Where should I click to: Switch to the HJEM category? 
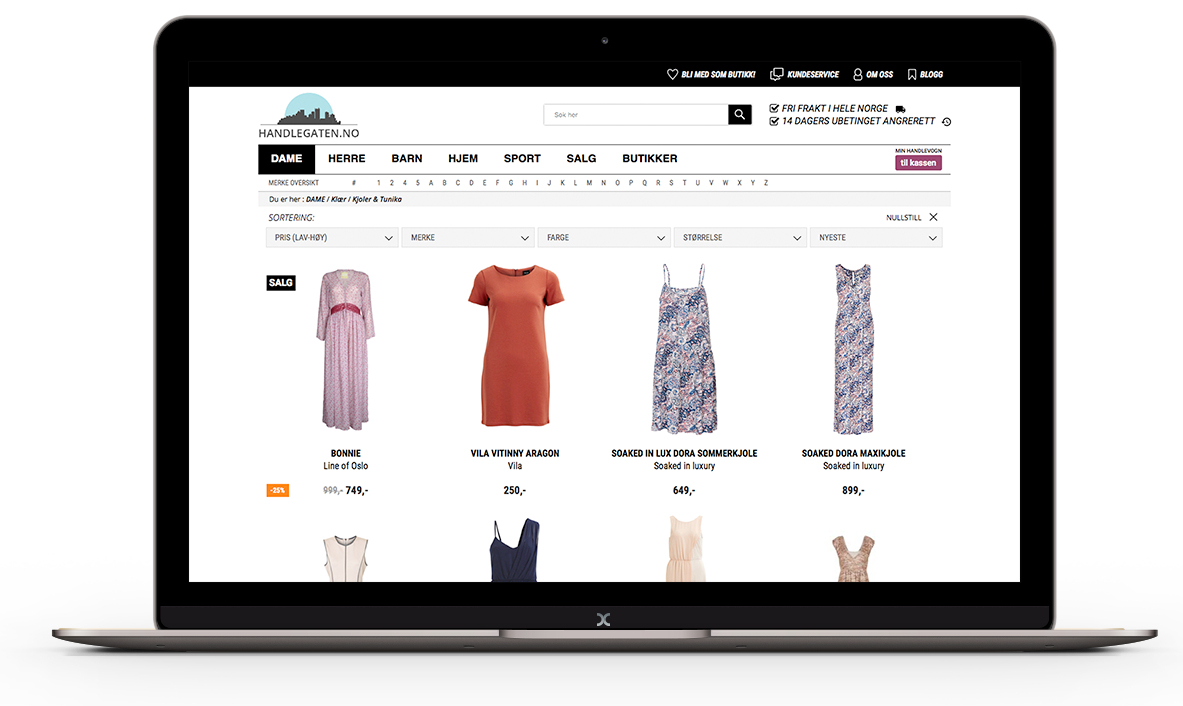point(463,158)
